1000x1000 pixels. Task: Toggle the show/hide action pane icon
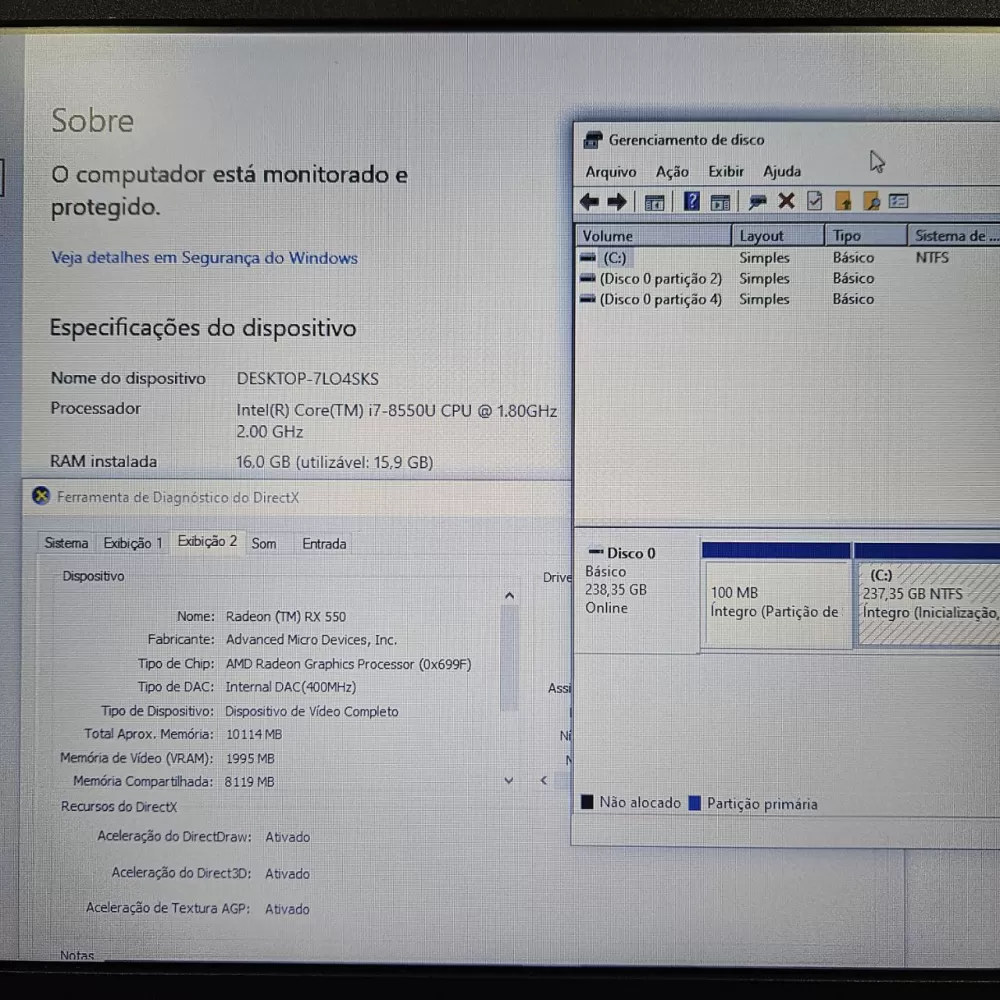coord(720,203)
